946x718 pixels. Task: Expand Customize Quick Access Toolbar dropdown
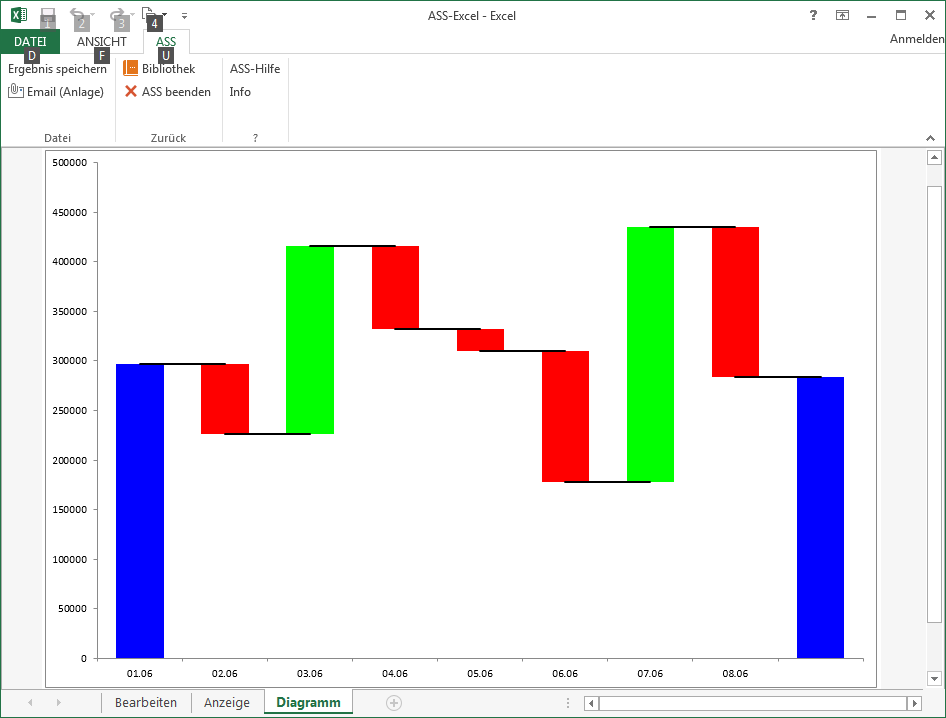[184, 16]
